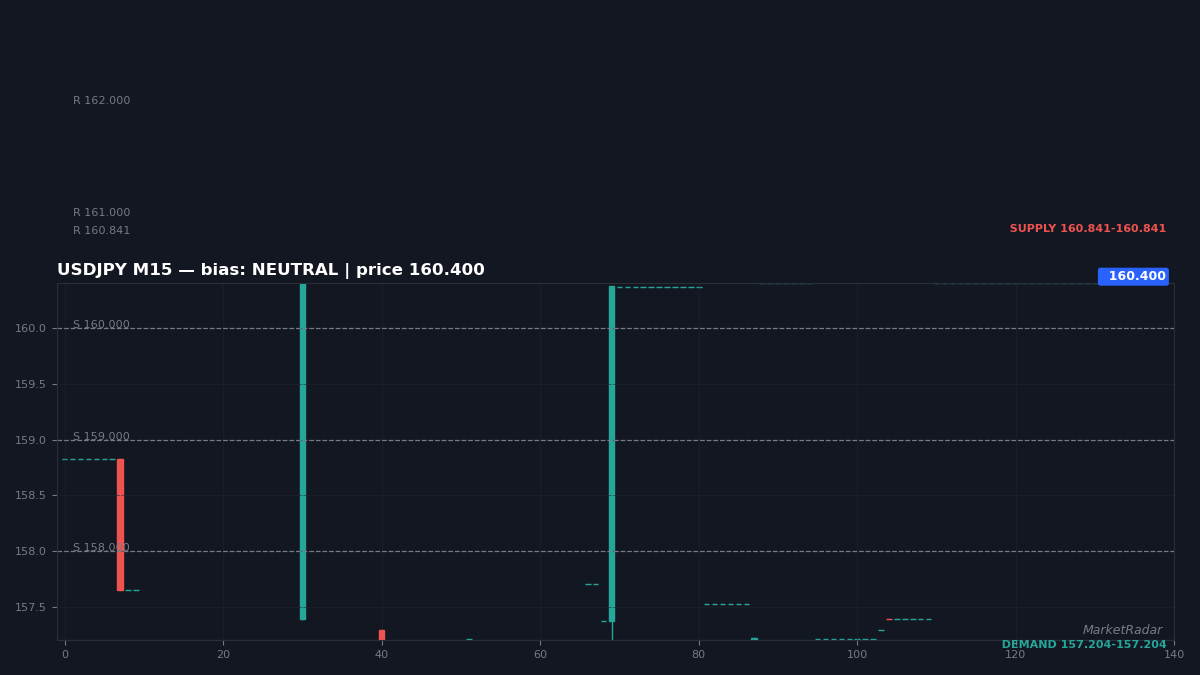
Task: Click the 120 tick on the bar axis
Action: pos(1016,655)
